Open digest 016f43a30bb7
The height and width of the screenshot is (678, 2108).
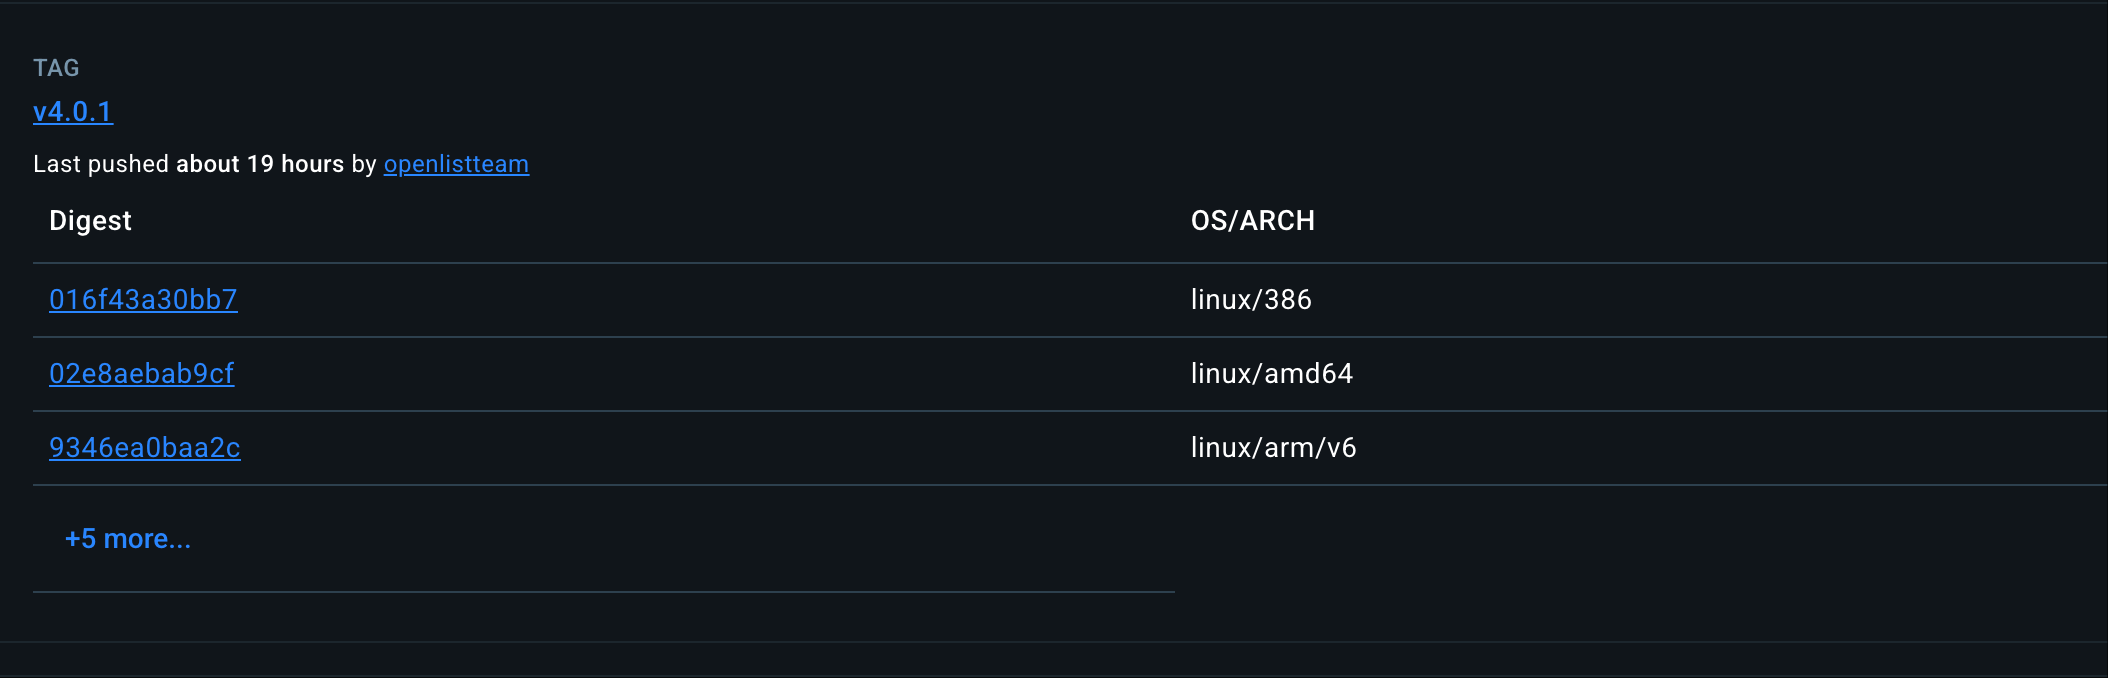143,300
